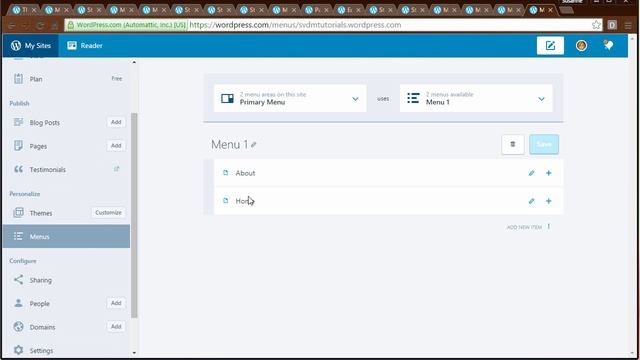Click external link icon beside Testimonials
Screen dimensions: 640x360
coord(116,169)
